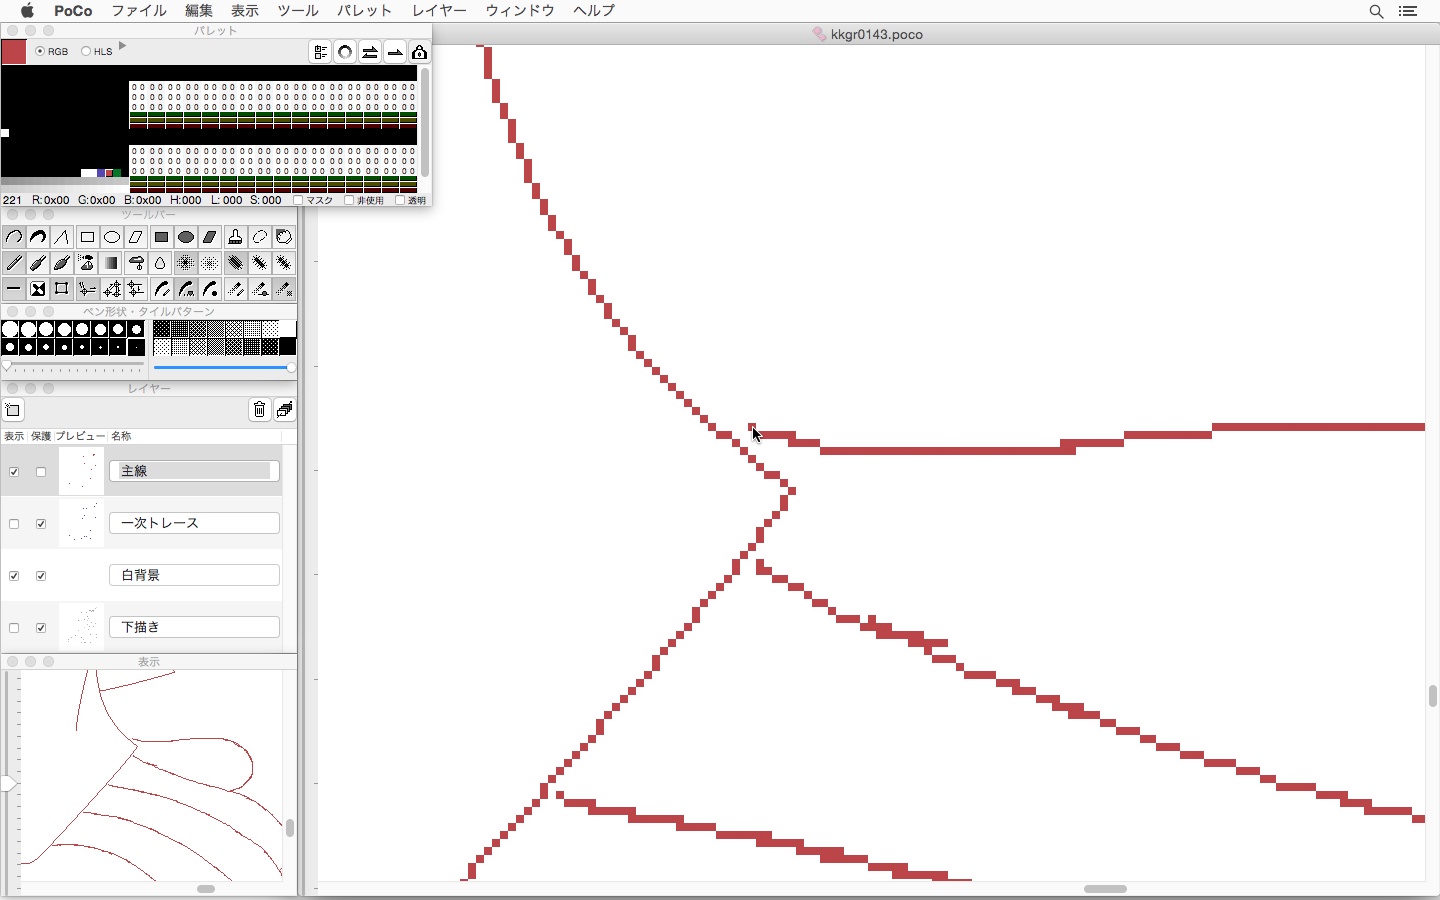Select the dashed lasso selection tool
Screen dimensions: 1440x900
pos(260,238)
